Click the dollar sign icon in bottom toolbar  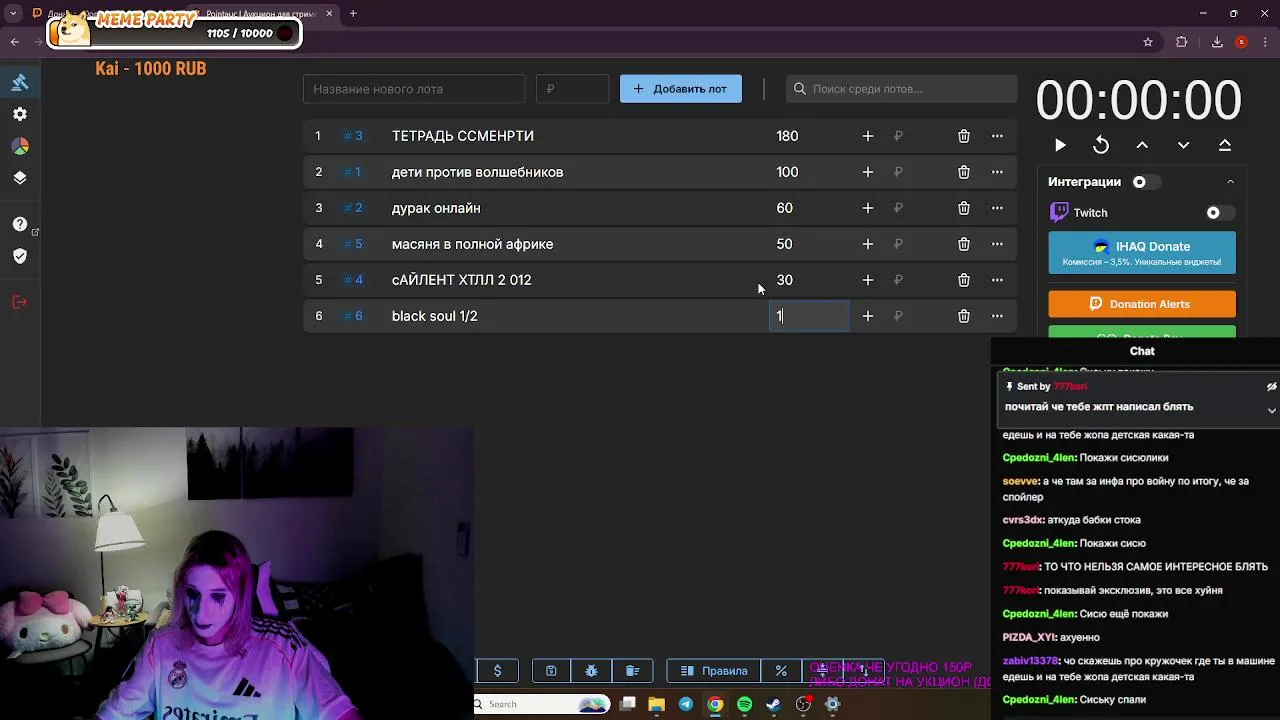click(497, 671)
